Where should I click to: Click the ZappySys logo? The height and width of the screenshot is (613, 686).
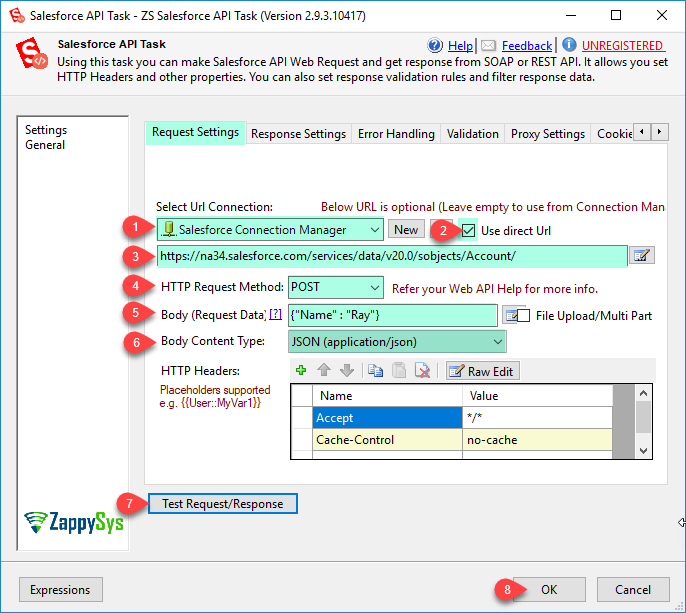coord(74,522)
